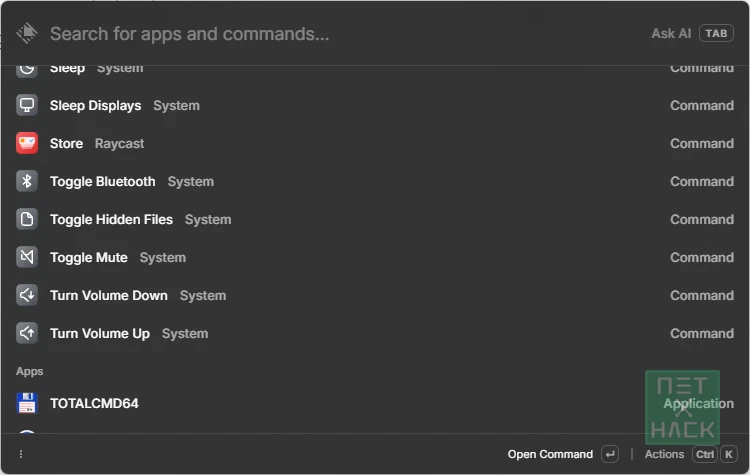Click System subtitle next to Turn Volume Down
This screenshot has width=750, height=475.
(x=203, y=296)
